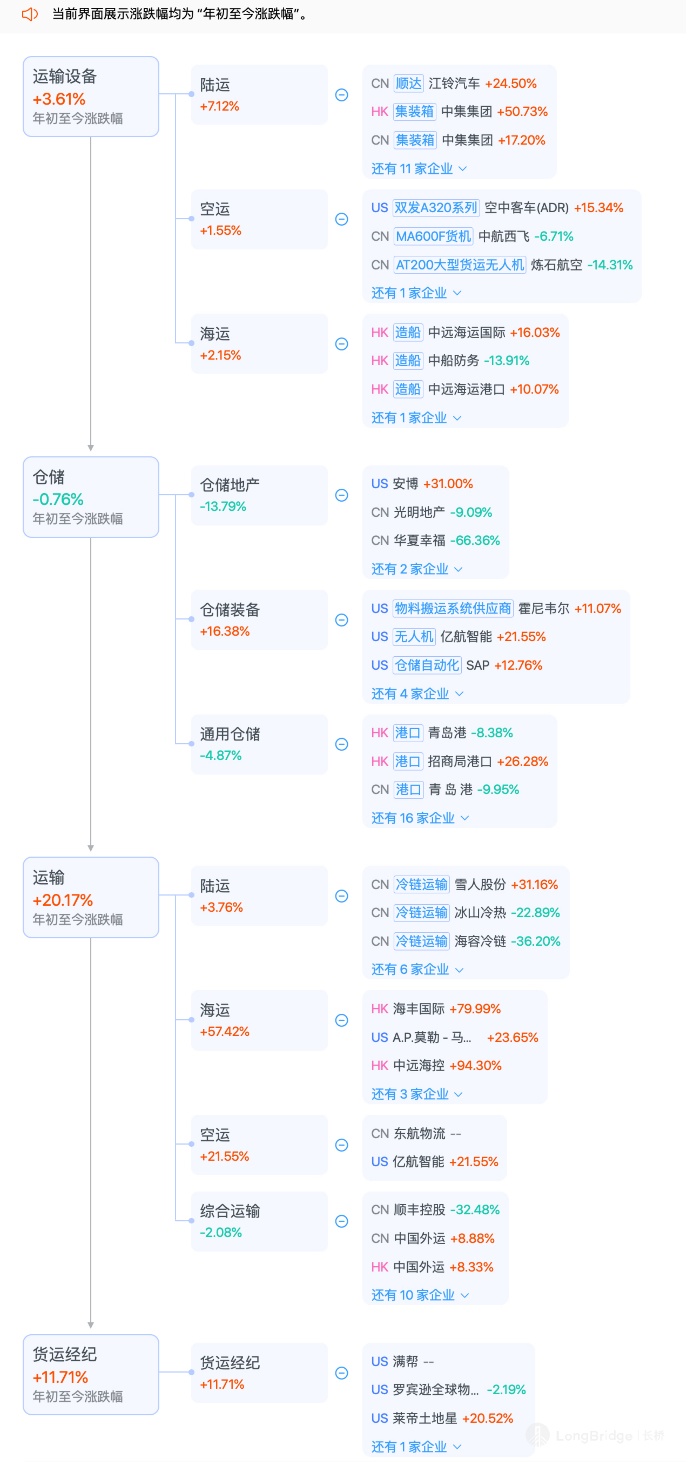Select the 运输设备 category node
688x1464 pixels.
[91, 96]
